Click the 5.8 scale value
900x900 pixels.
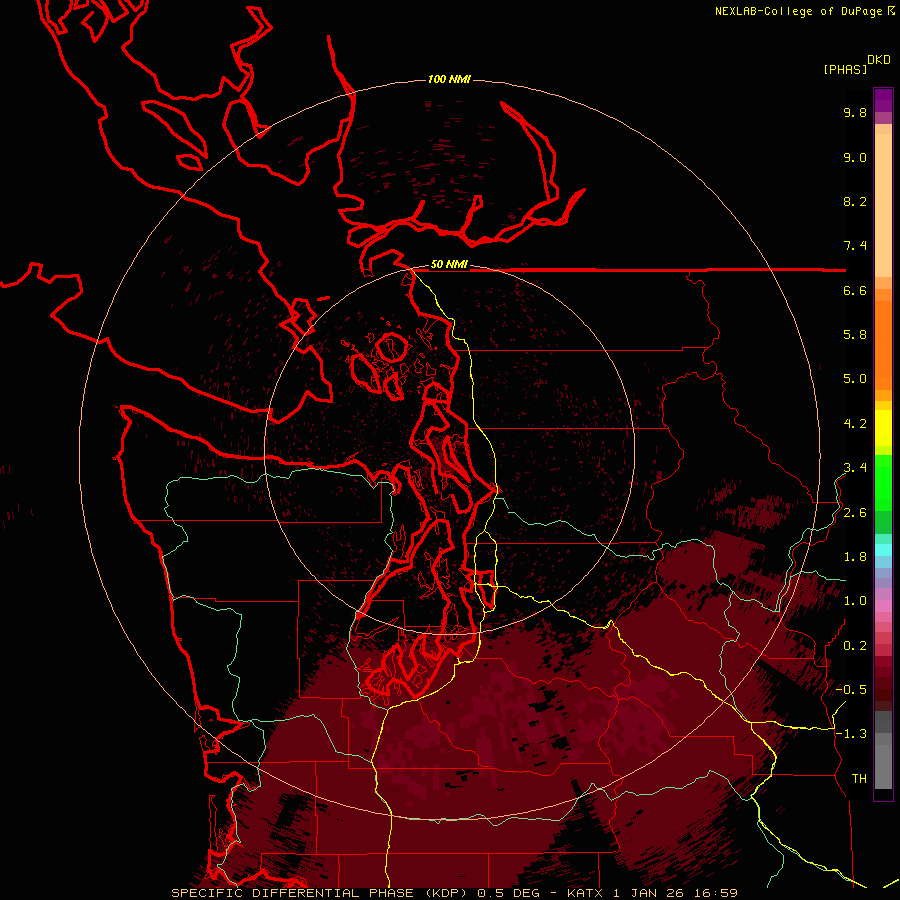855,335
